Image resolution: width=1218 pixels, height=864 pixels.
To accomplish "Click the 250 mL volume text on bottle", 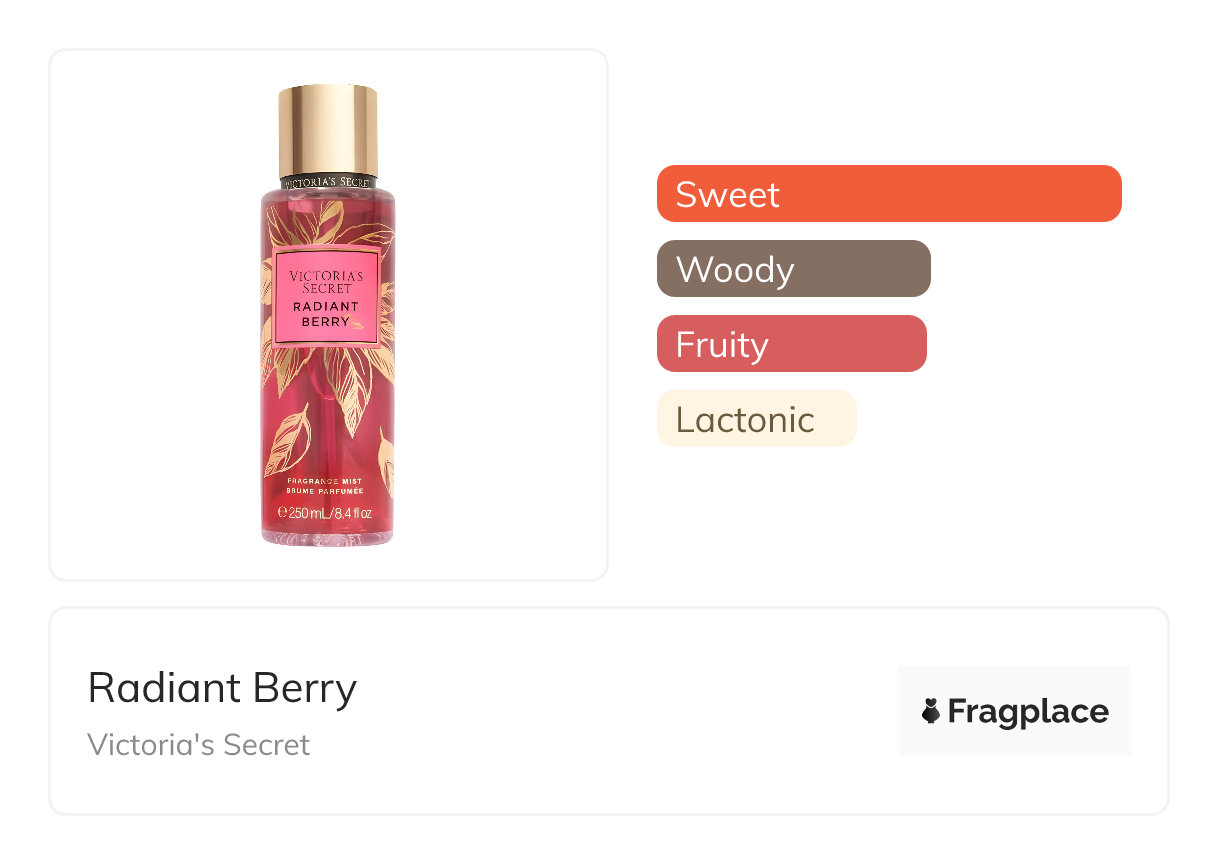I will [328, 513].
